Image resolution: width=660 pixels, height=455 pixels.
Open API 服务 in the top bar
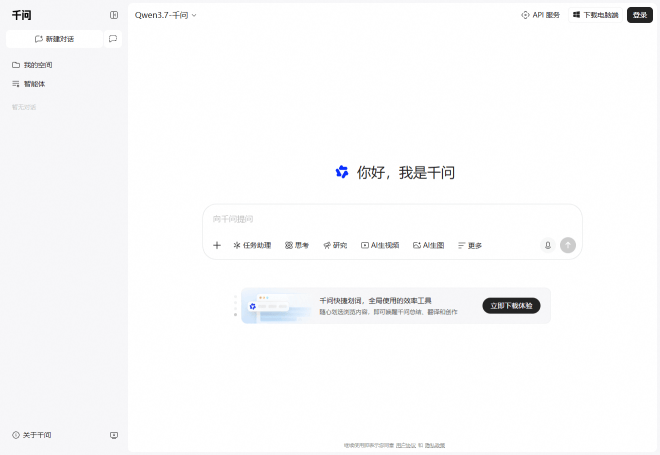point(540,15)
